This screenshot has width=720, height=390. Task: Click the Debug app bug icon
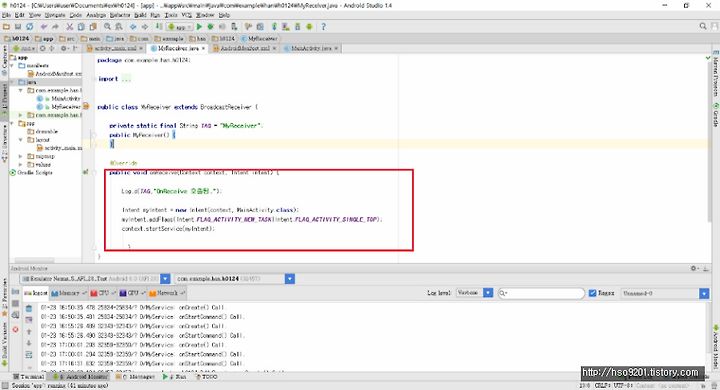click(x=211, y=27)
